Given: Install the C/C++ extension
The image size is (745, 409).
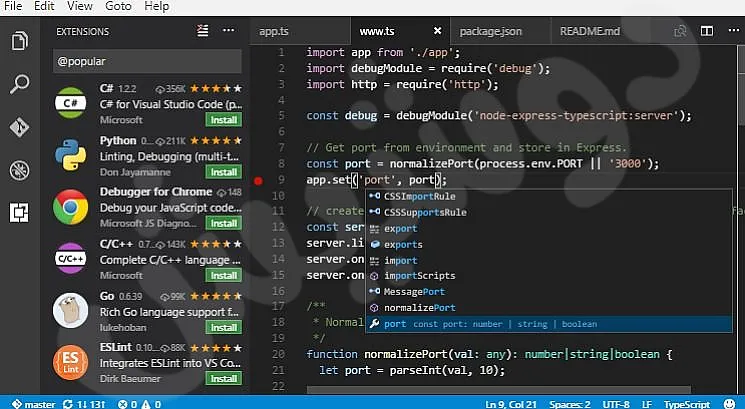Looking at the screenshot, I should click(x=224, y=276).
